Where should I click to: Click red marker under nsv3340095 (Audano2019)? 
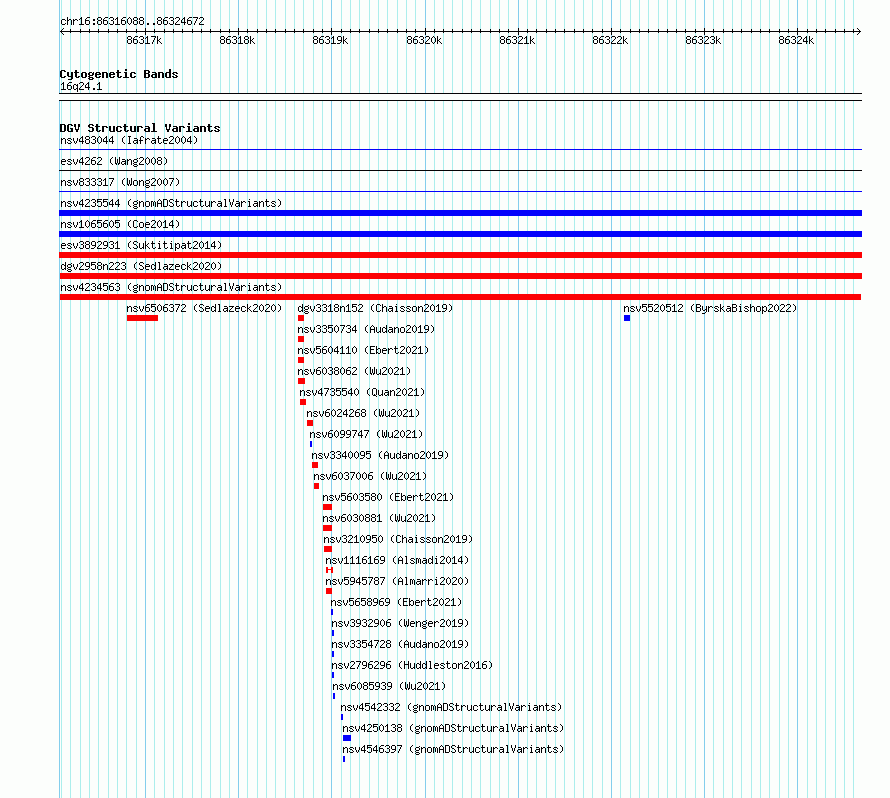pyautogui.click(x=315, y=465)
